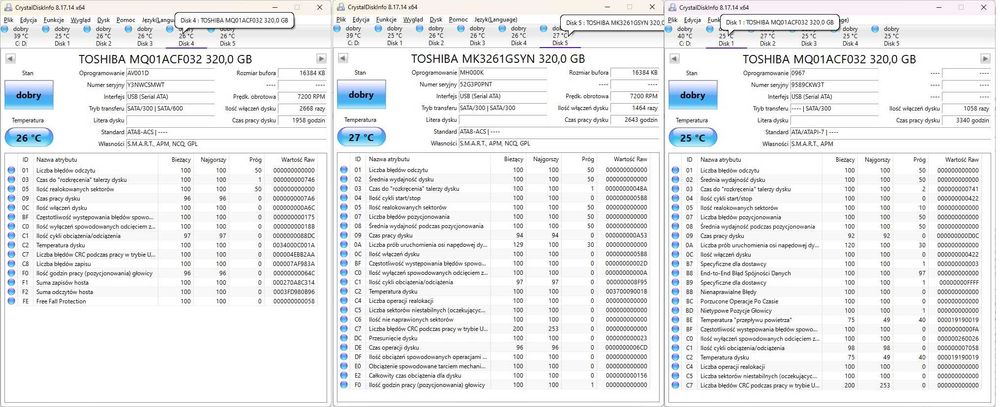
Task: Click dobry health status button in right window
Action: 693,95
